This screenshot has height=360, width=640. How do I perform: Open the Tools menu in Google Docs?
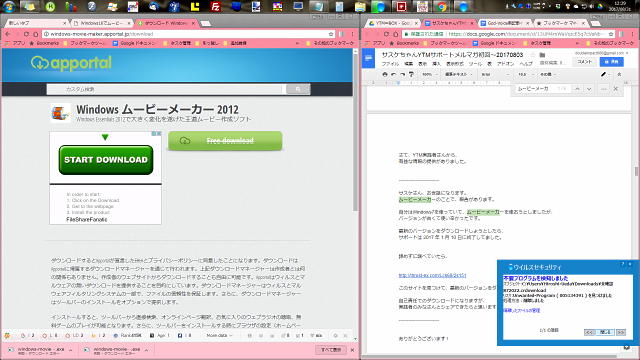[x=475, y=64]
